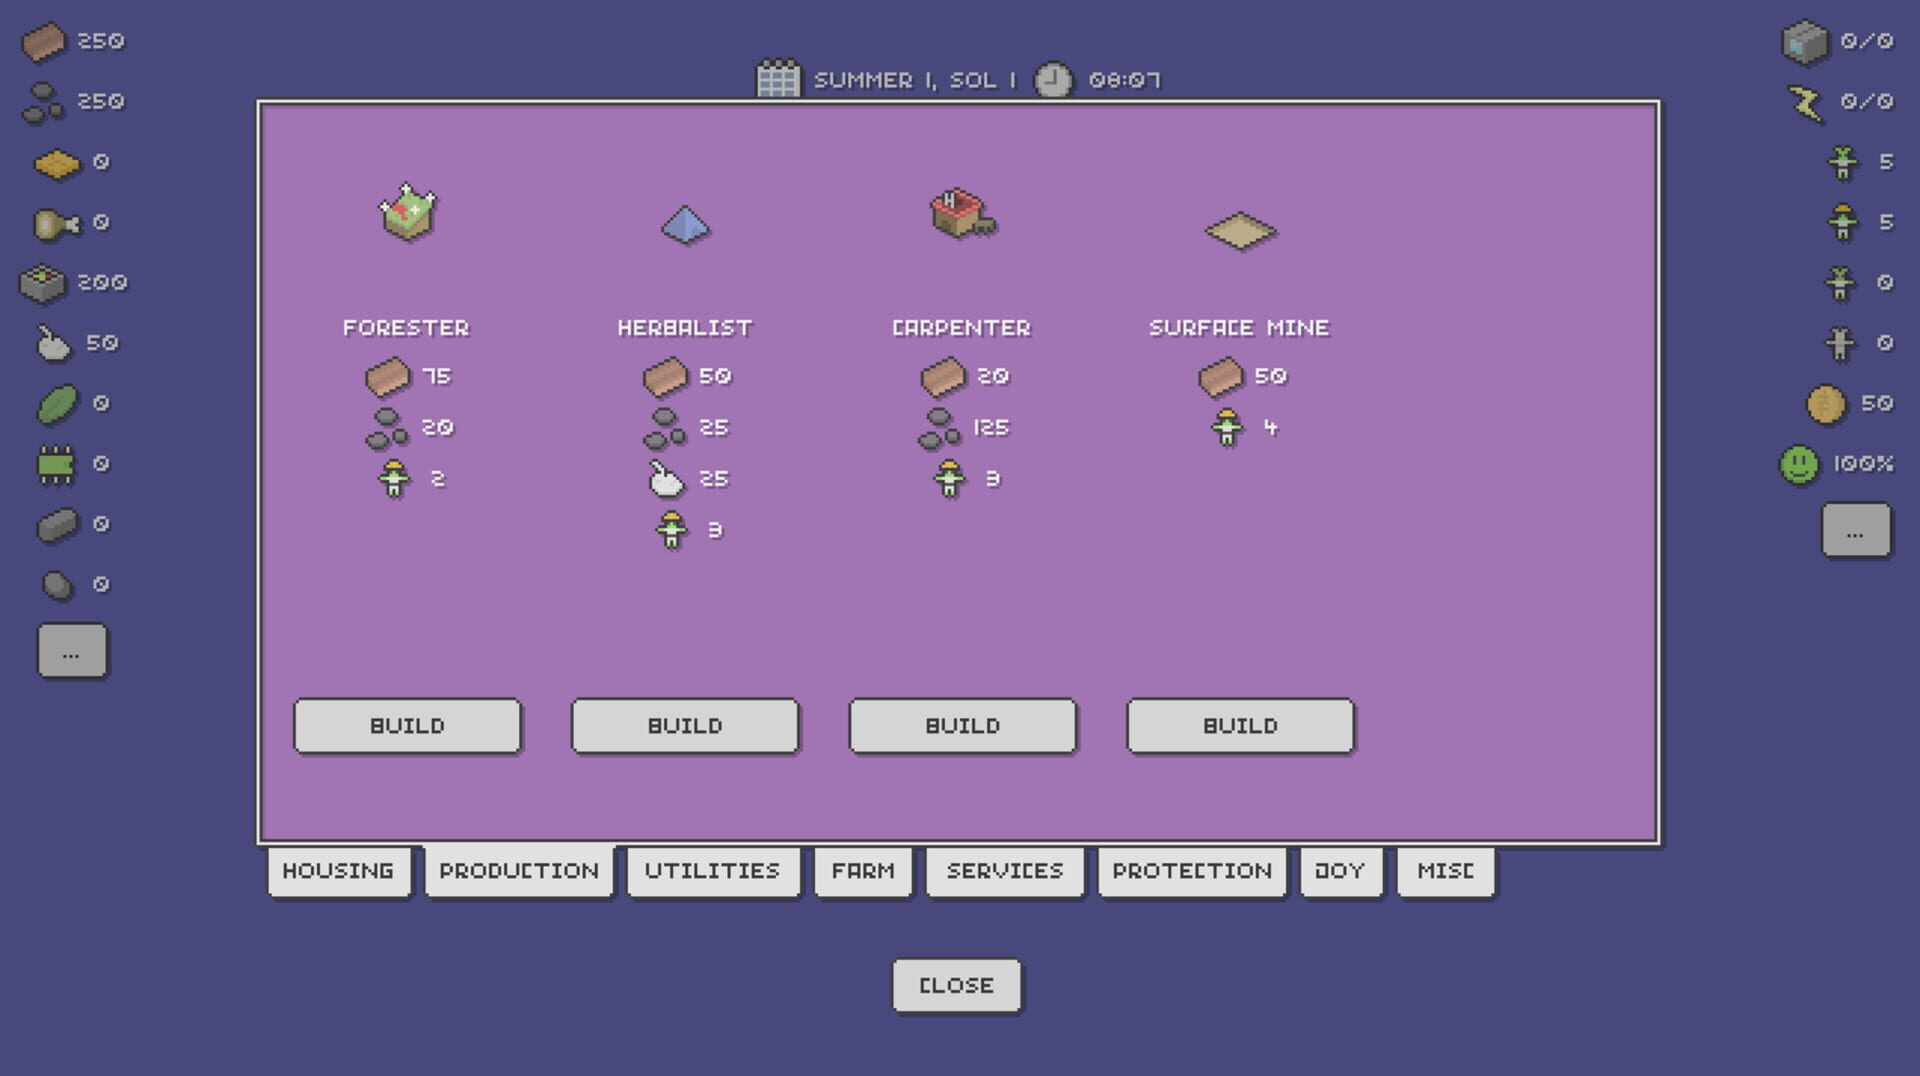Viewport: 1920px width, 1076px height.
Task: Click the lightning energy icon
Action: click(x=1805, y=102)
